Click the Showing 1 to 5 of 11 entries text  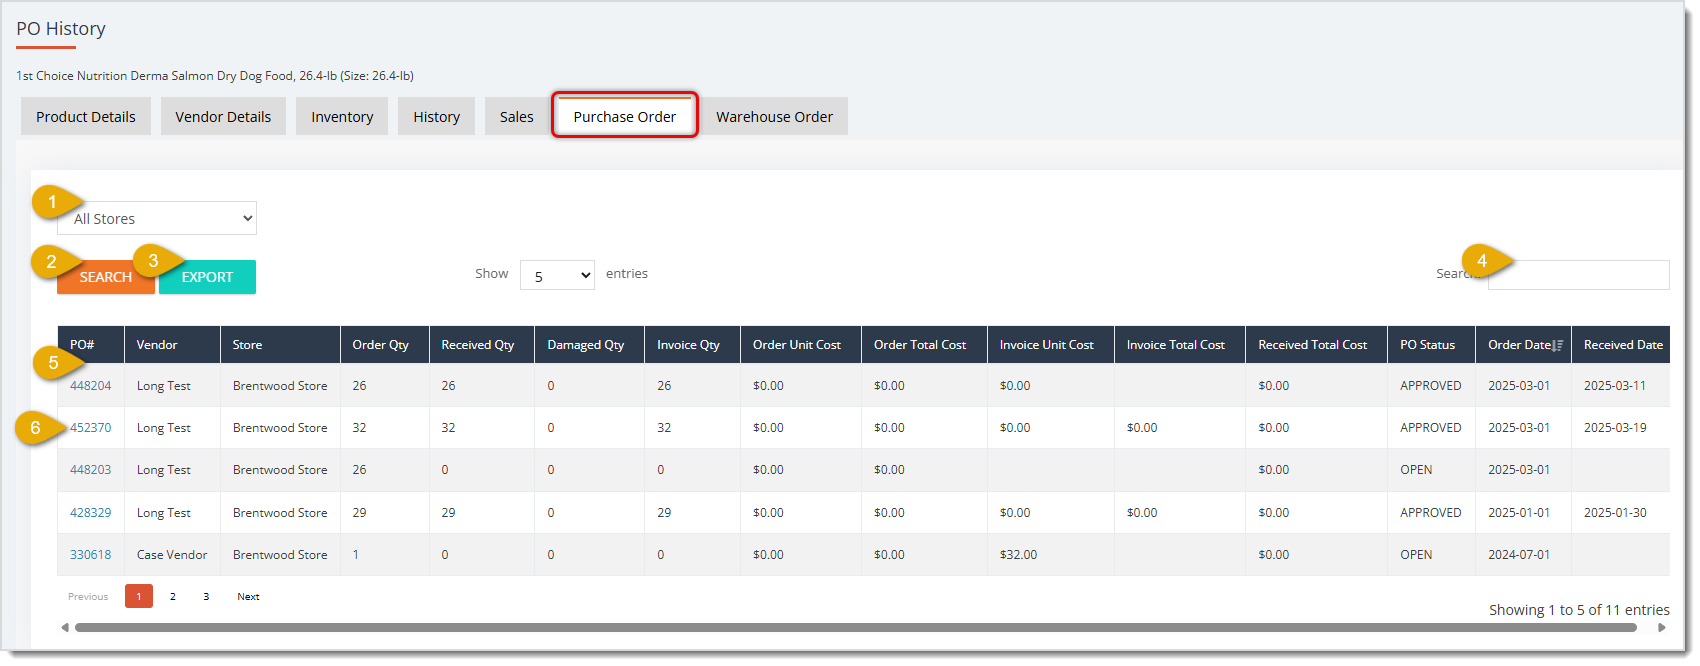[1579, 610]
